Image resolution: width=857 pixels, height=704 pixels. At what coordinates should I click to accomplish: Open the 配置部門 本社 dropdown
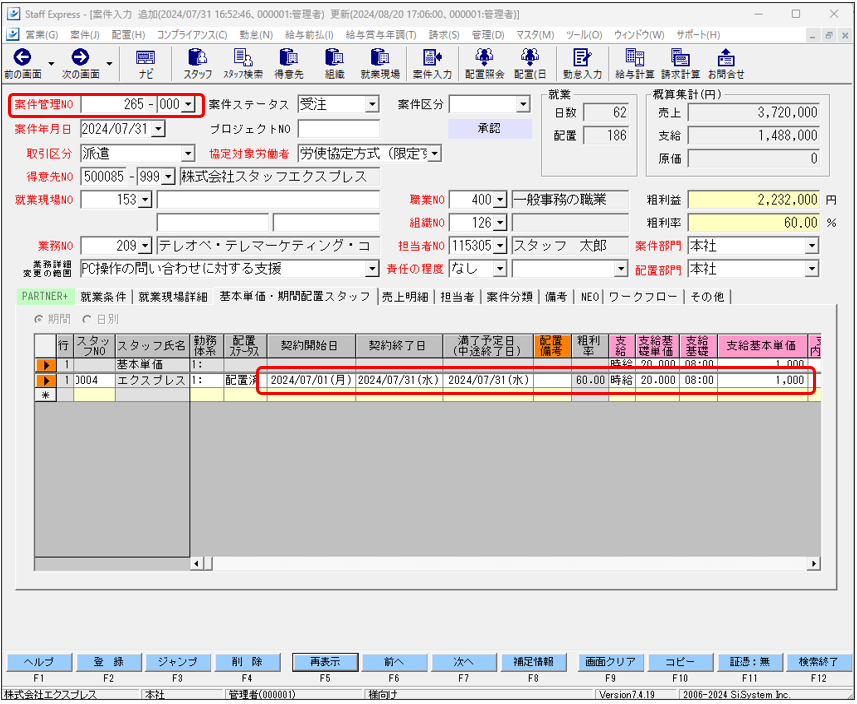point(812,269)
